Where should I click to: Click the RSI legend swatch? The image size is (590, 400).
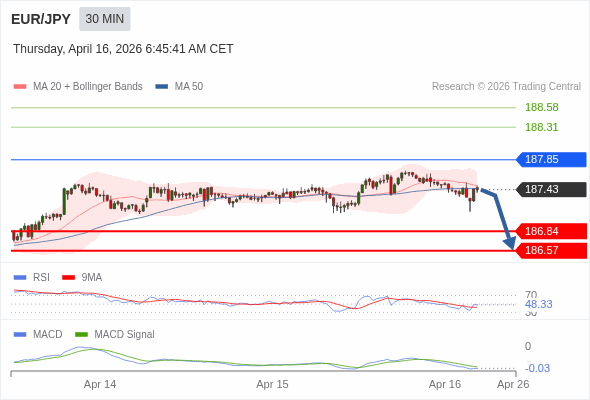[20, 278]
